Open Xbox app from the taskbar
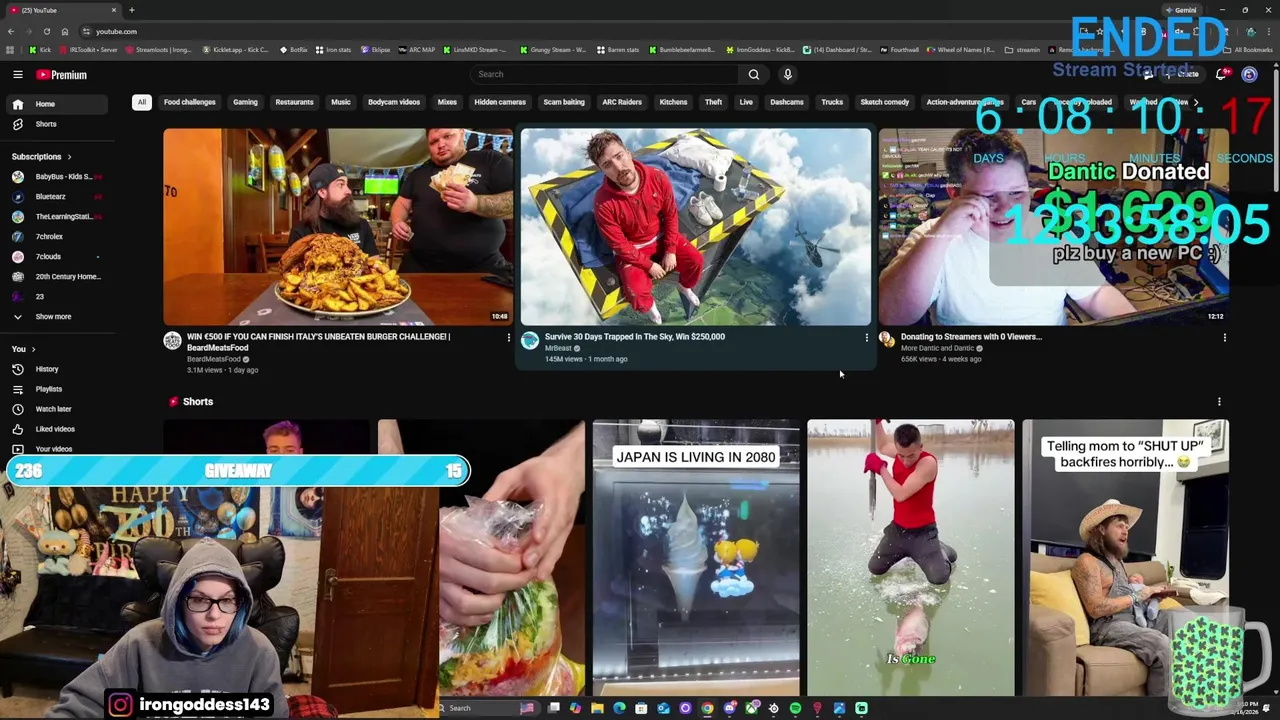Image resolution: width=1280 pixels, height=720 pixels. click(x=751, y=708)
